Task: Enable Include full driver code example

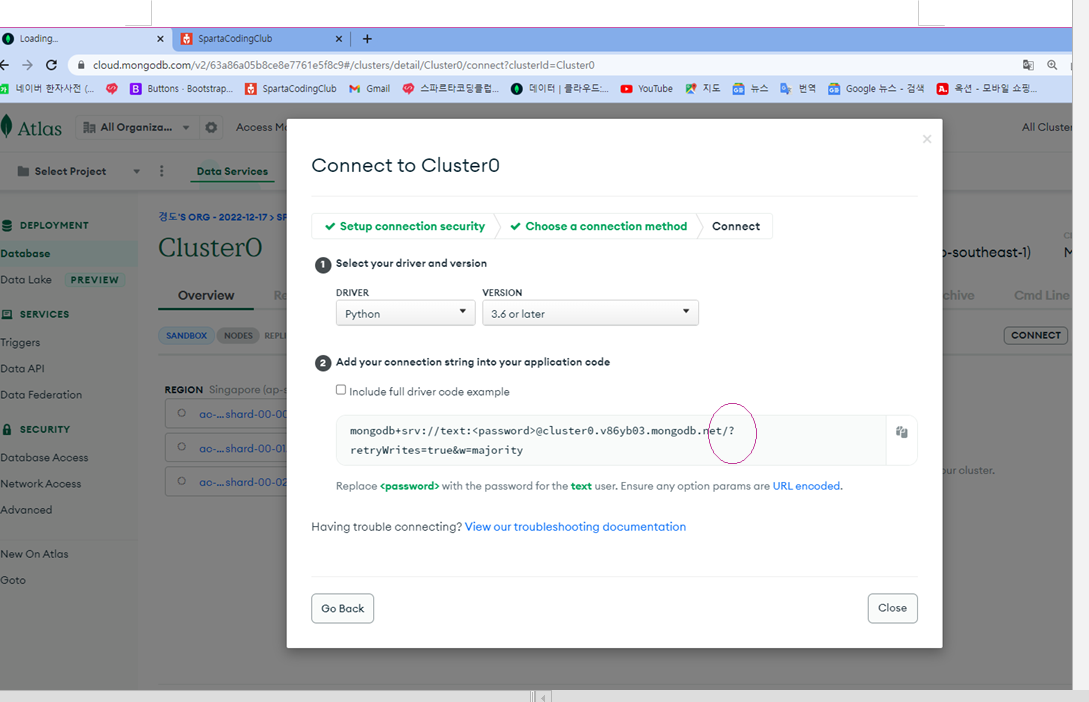Action: click(341, 390)
